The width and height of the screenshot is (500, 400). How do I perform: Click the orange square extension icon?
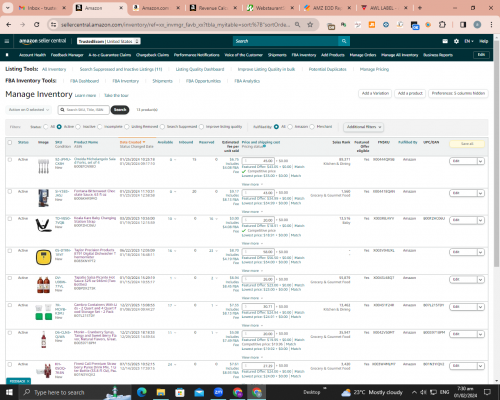pyautogui.click(x=372, y=25)
